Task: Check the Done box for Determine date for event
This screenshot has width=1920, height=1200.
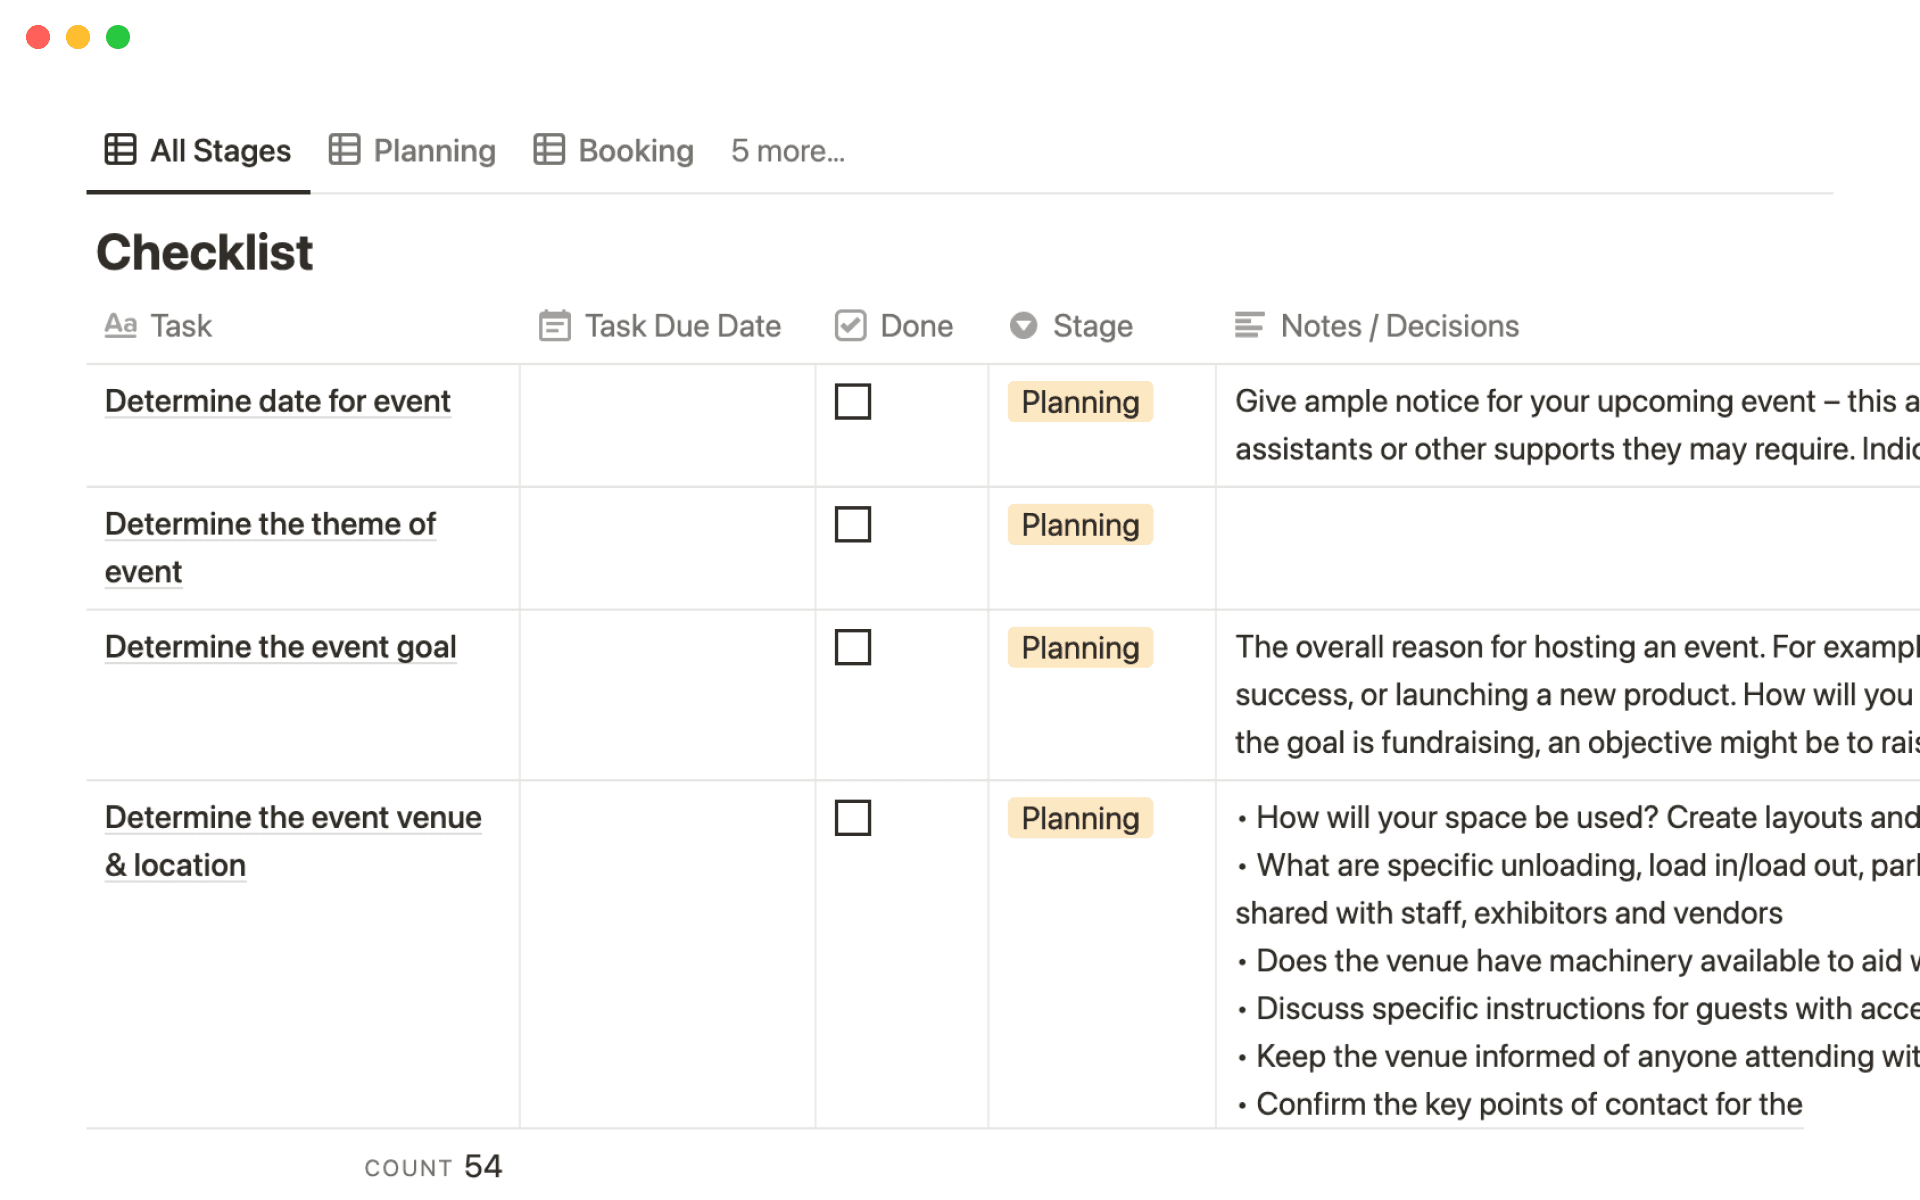Action: point(853,401)
